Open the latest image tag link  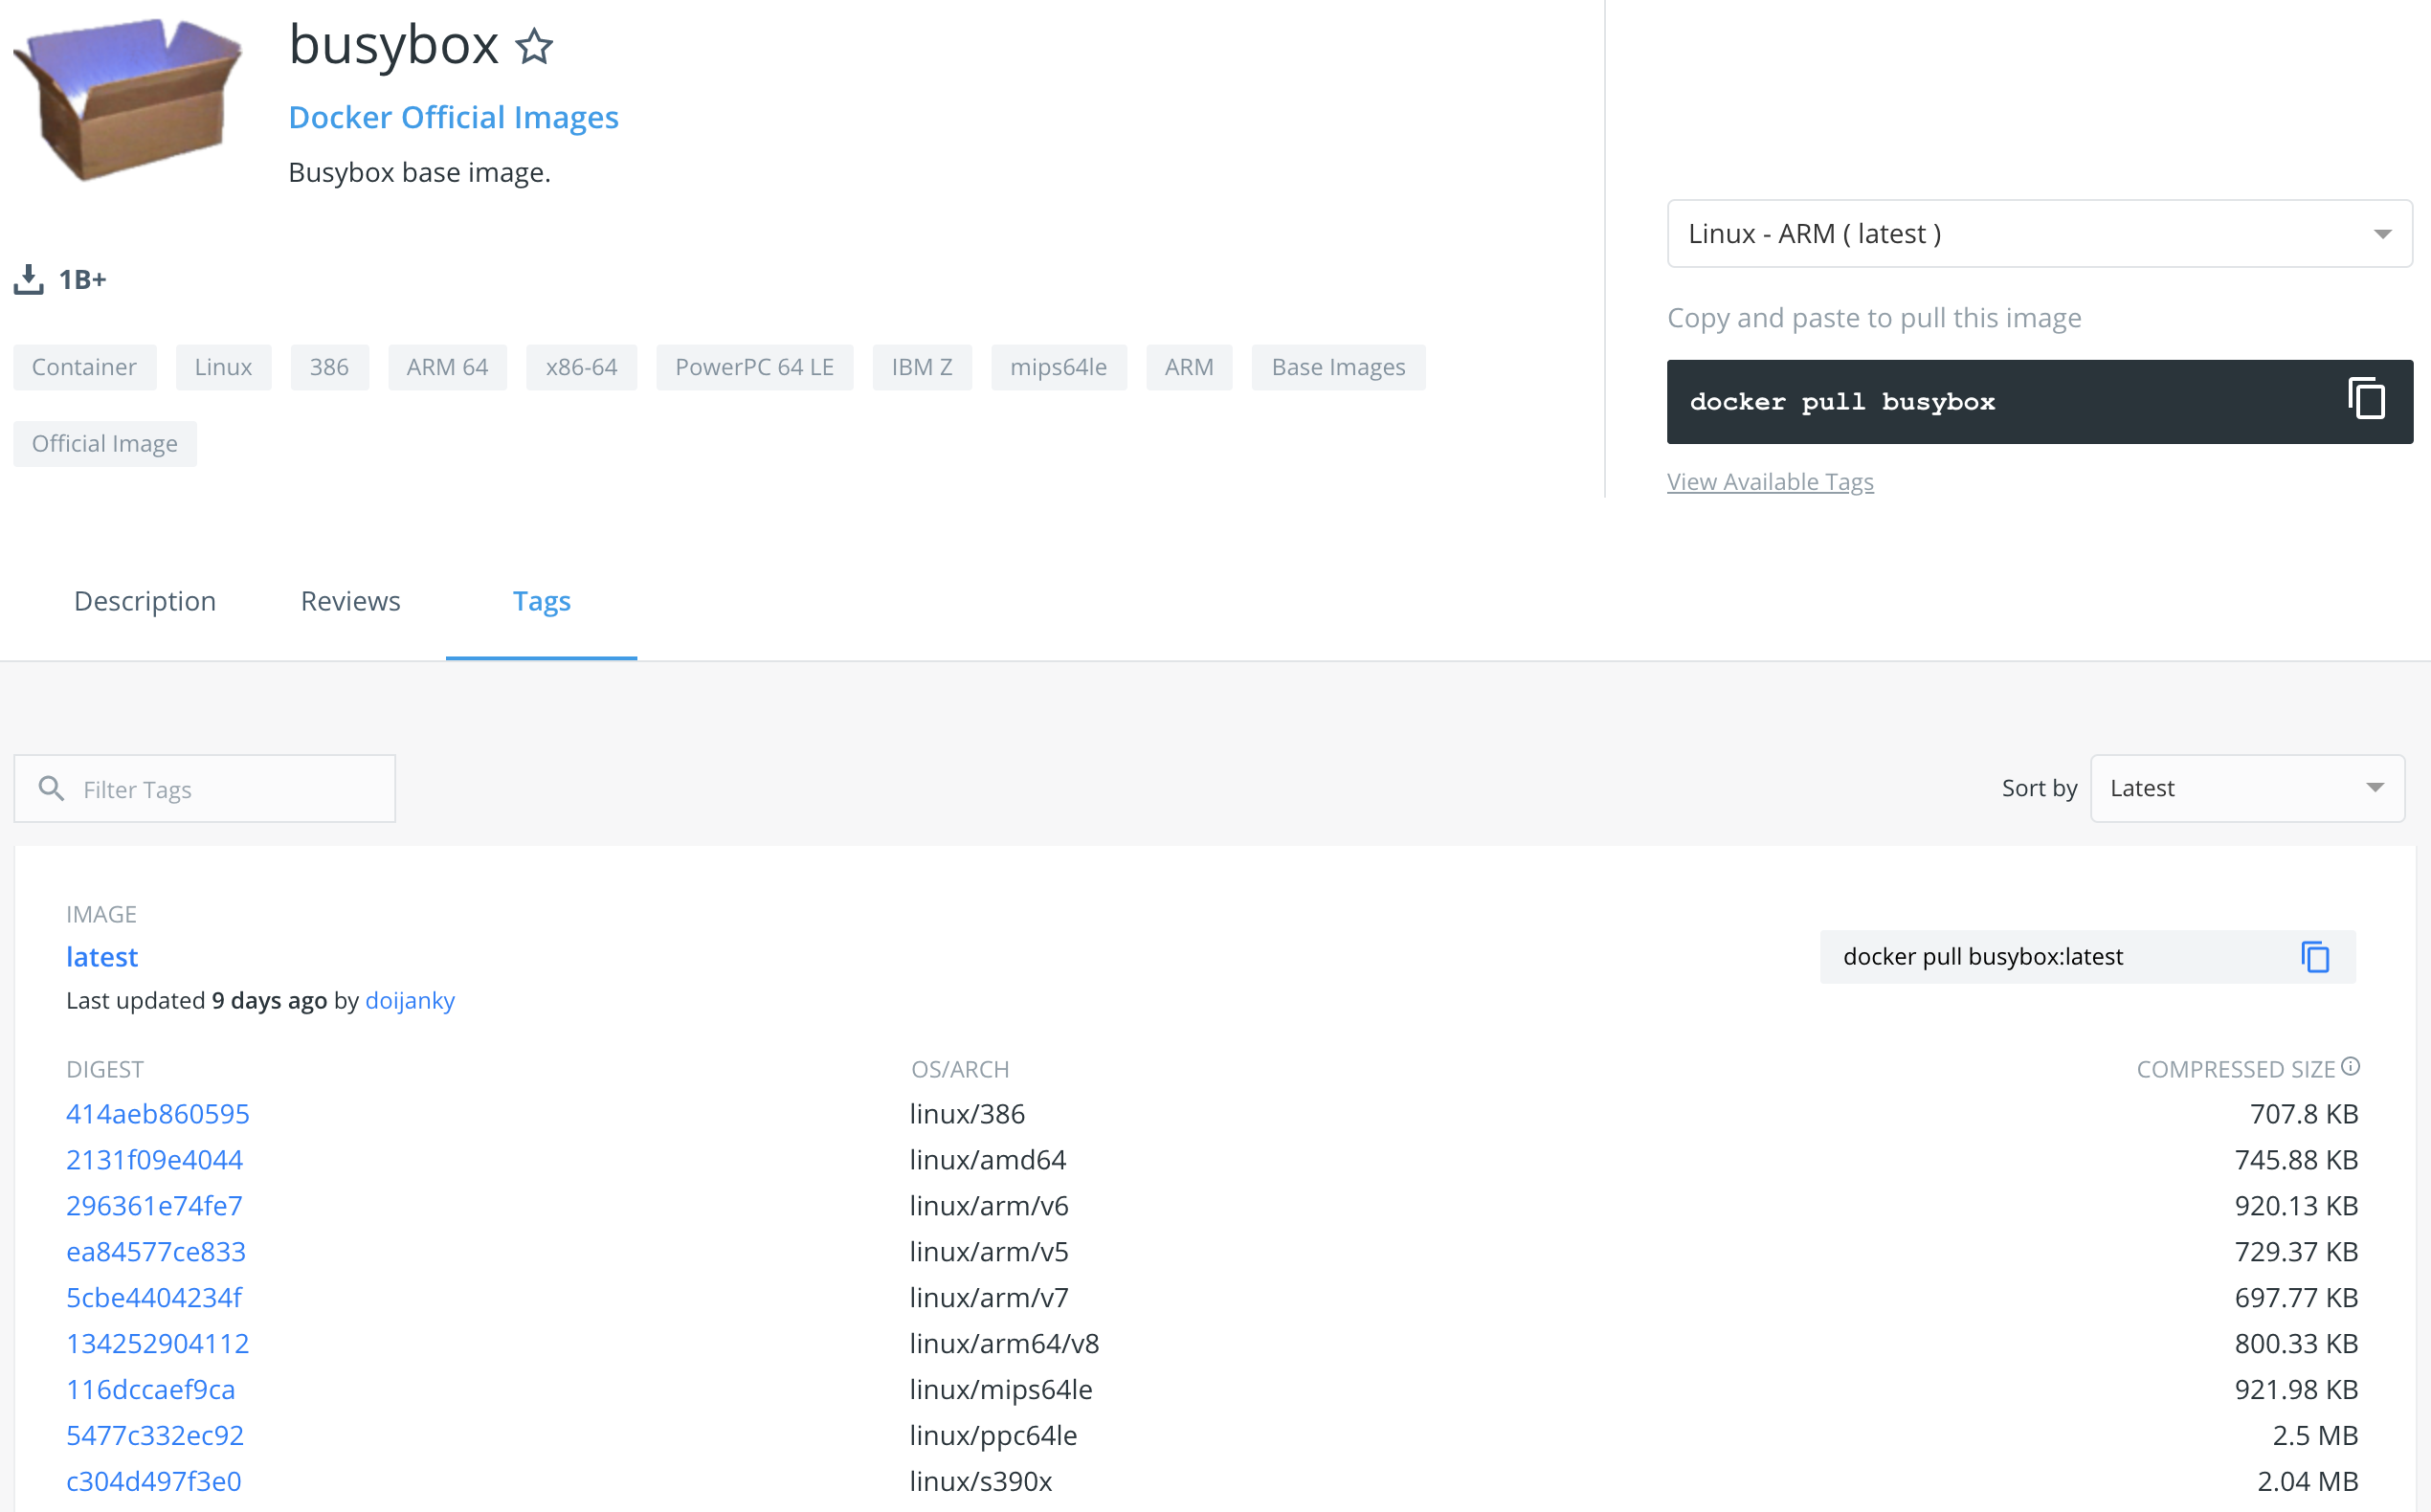(x=102, y=957)
